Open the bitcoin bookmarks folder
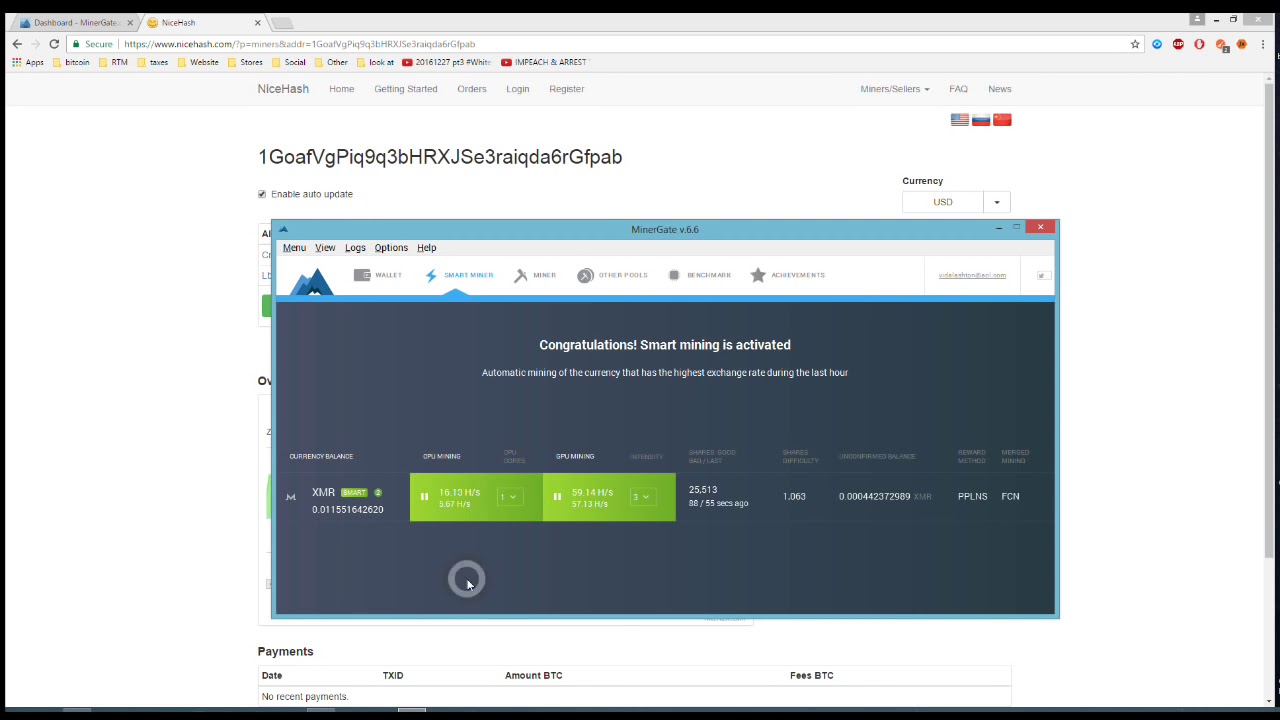This screenshot has width=1280, height=720. [69, 62]
